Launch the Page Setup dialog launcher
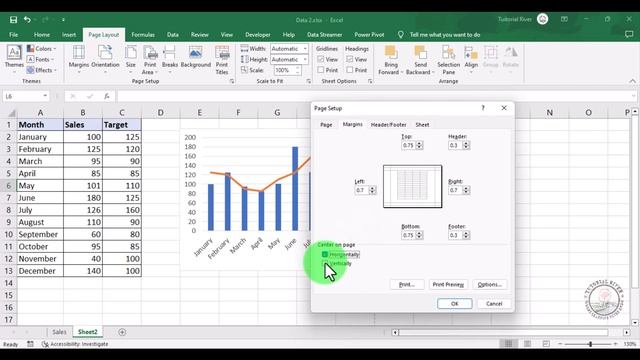This screenshot has width=640, height=360. [x=232, y=82]
